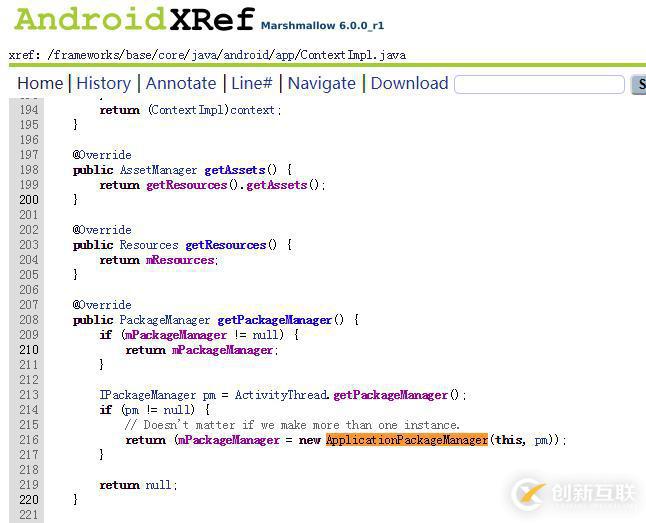Screen dimensions: 646x523
Task: Click ContextImpl.java in the xref path
Action: (x=353, y=55)
